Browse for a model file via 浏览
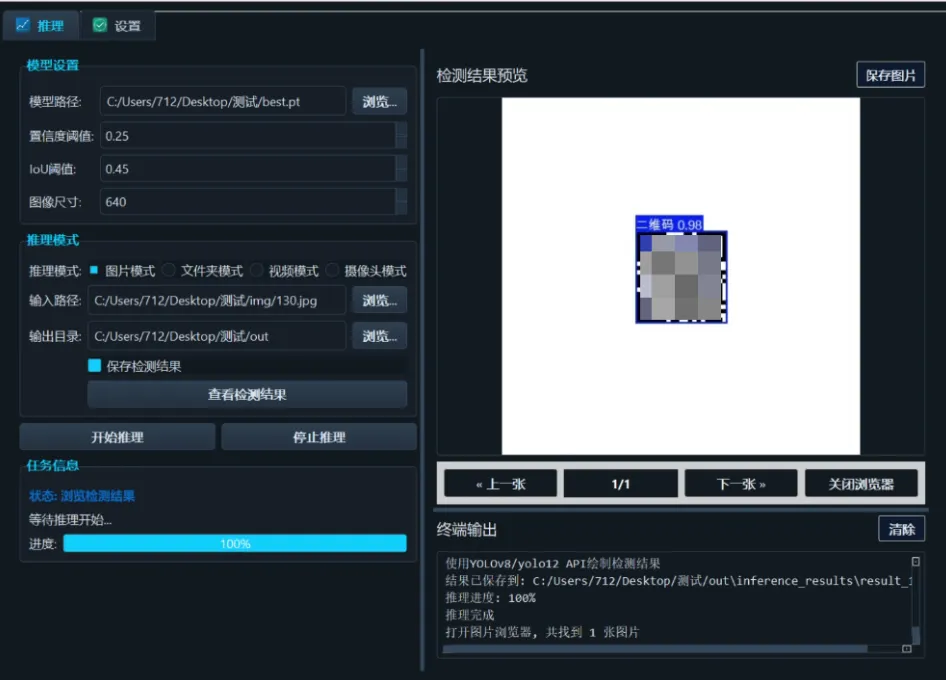The height and width of the screenshot is (680, 946). [379, 101]
